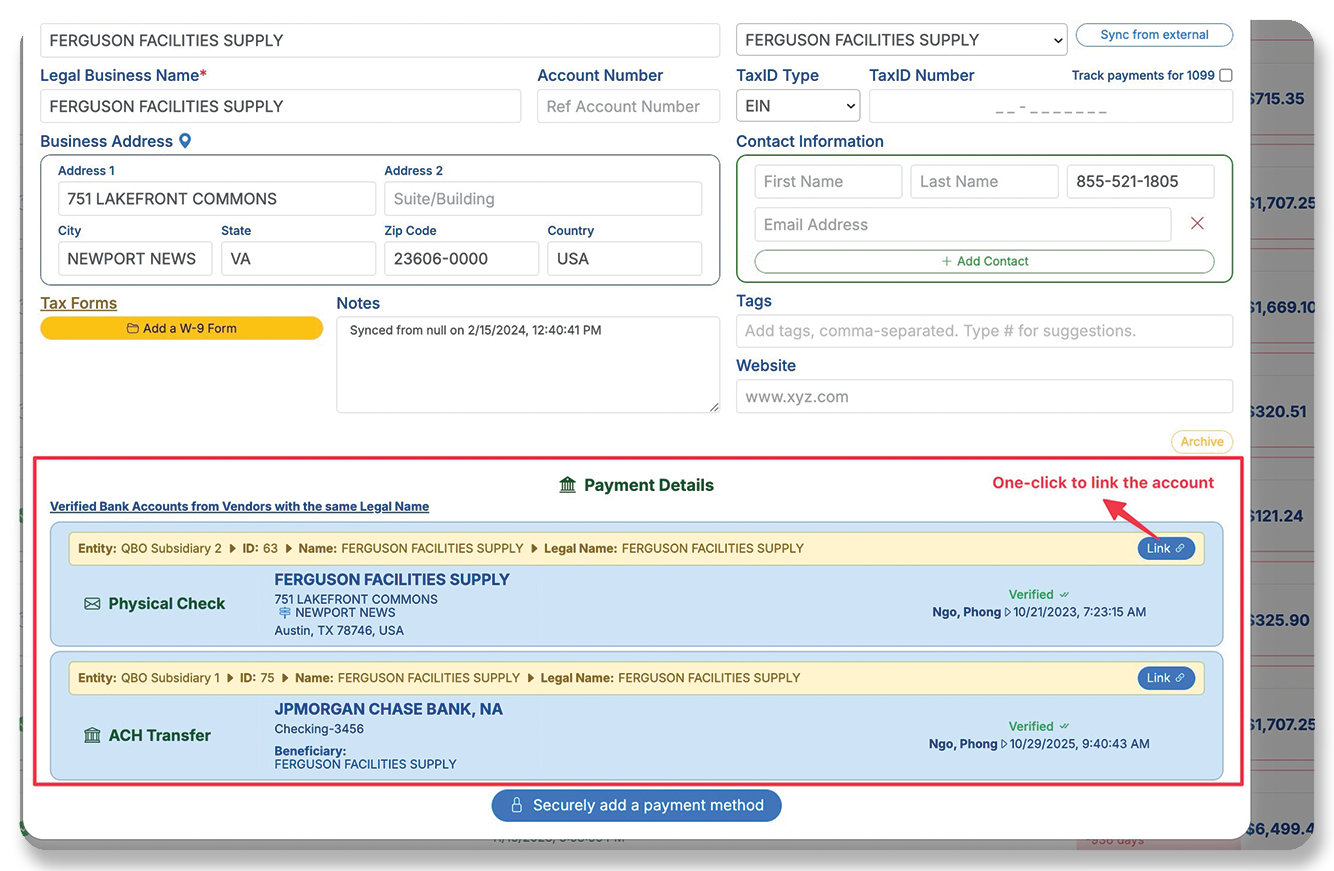Click the Add Contact button
Image resolution: width=1334 pixels, height=871 pixels.
click(x=984, y=261)
